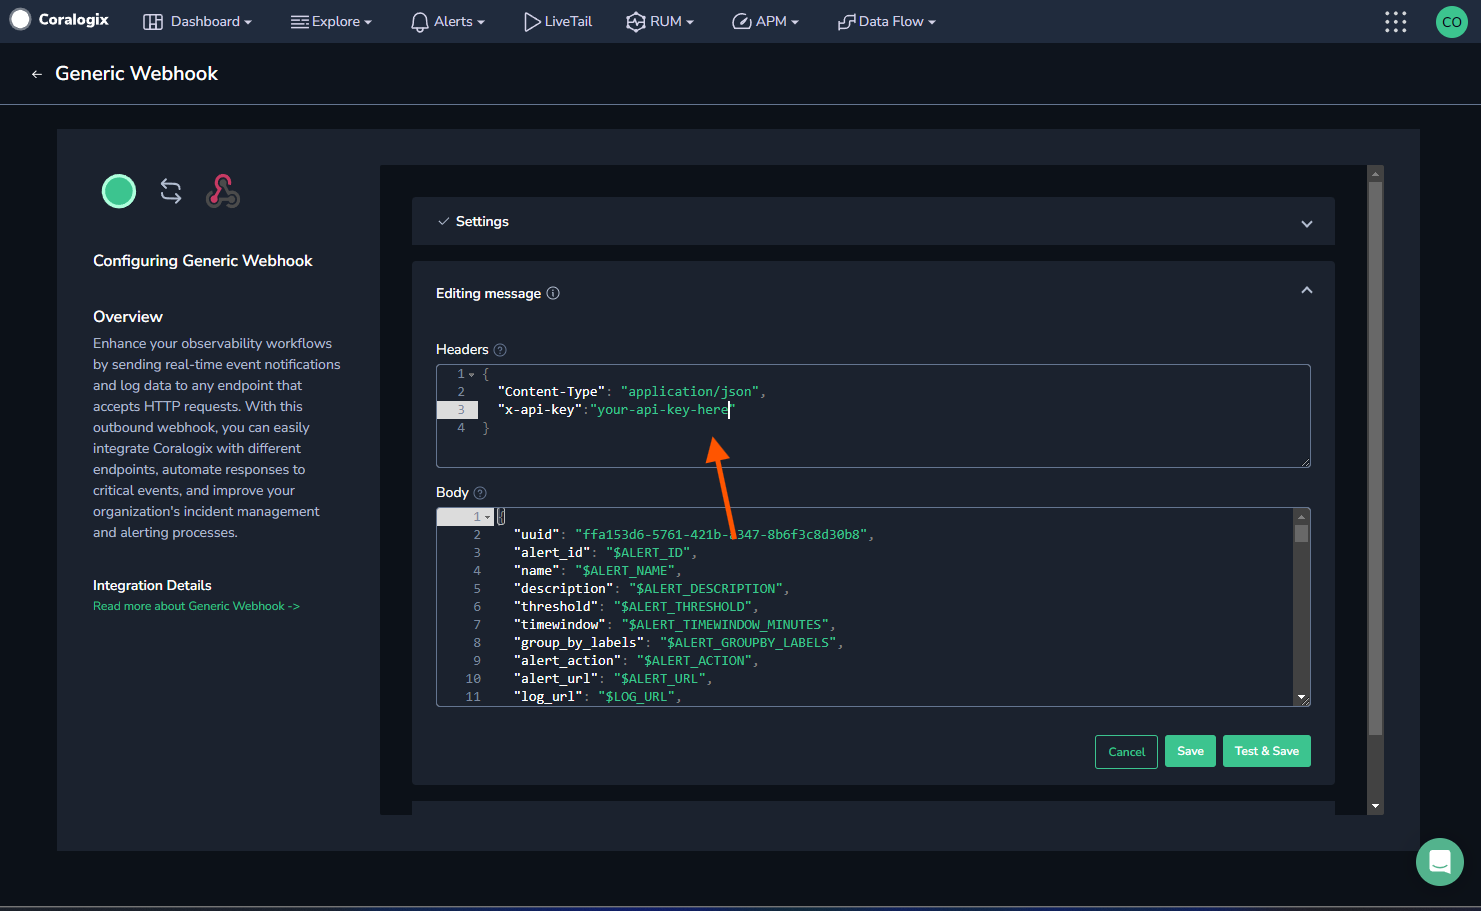1481x911 pixels.
Task: Click the two-way sync arrows icon
Action: click(x=171, y=191)
